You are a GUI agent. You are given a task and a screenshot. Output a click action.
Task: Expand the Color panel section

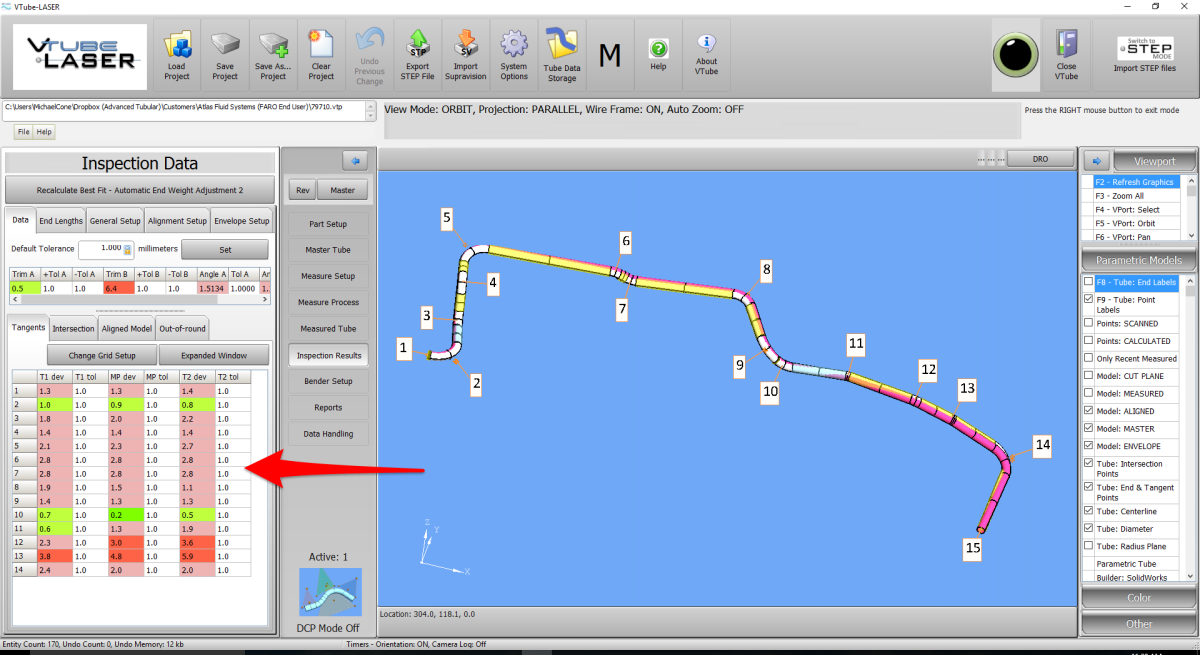1138,598
